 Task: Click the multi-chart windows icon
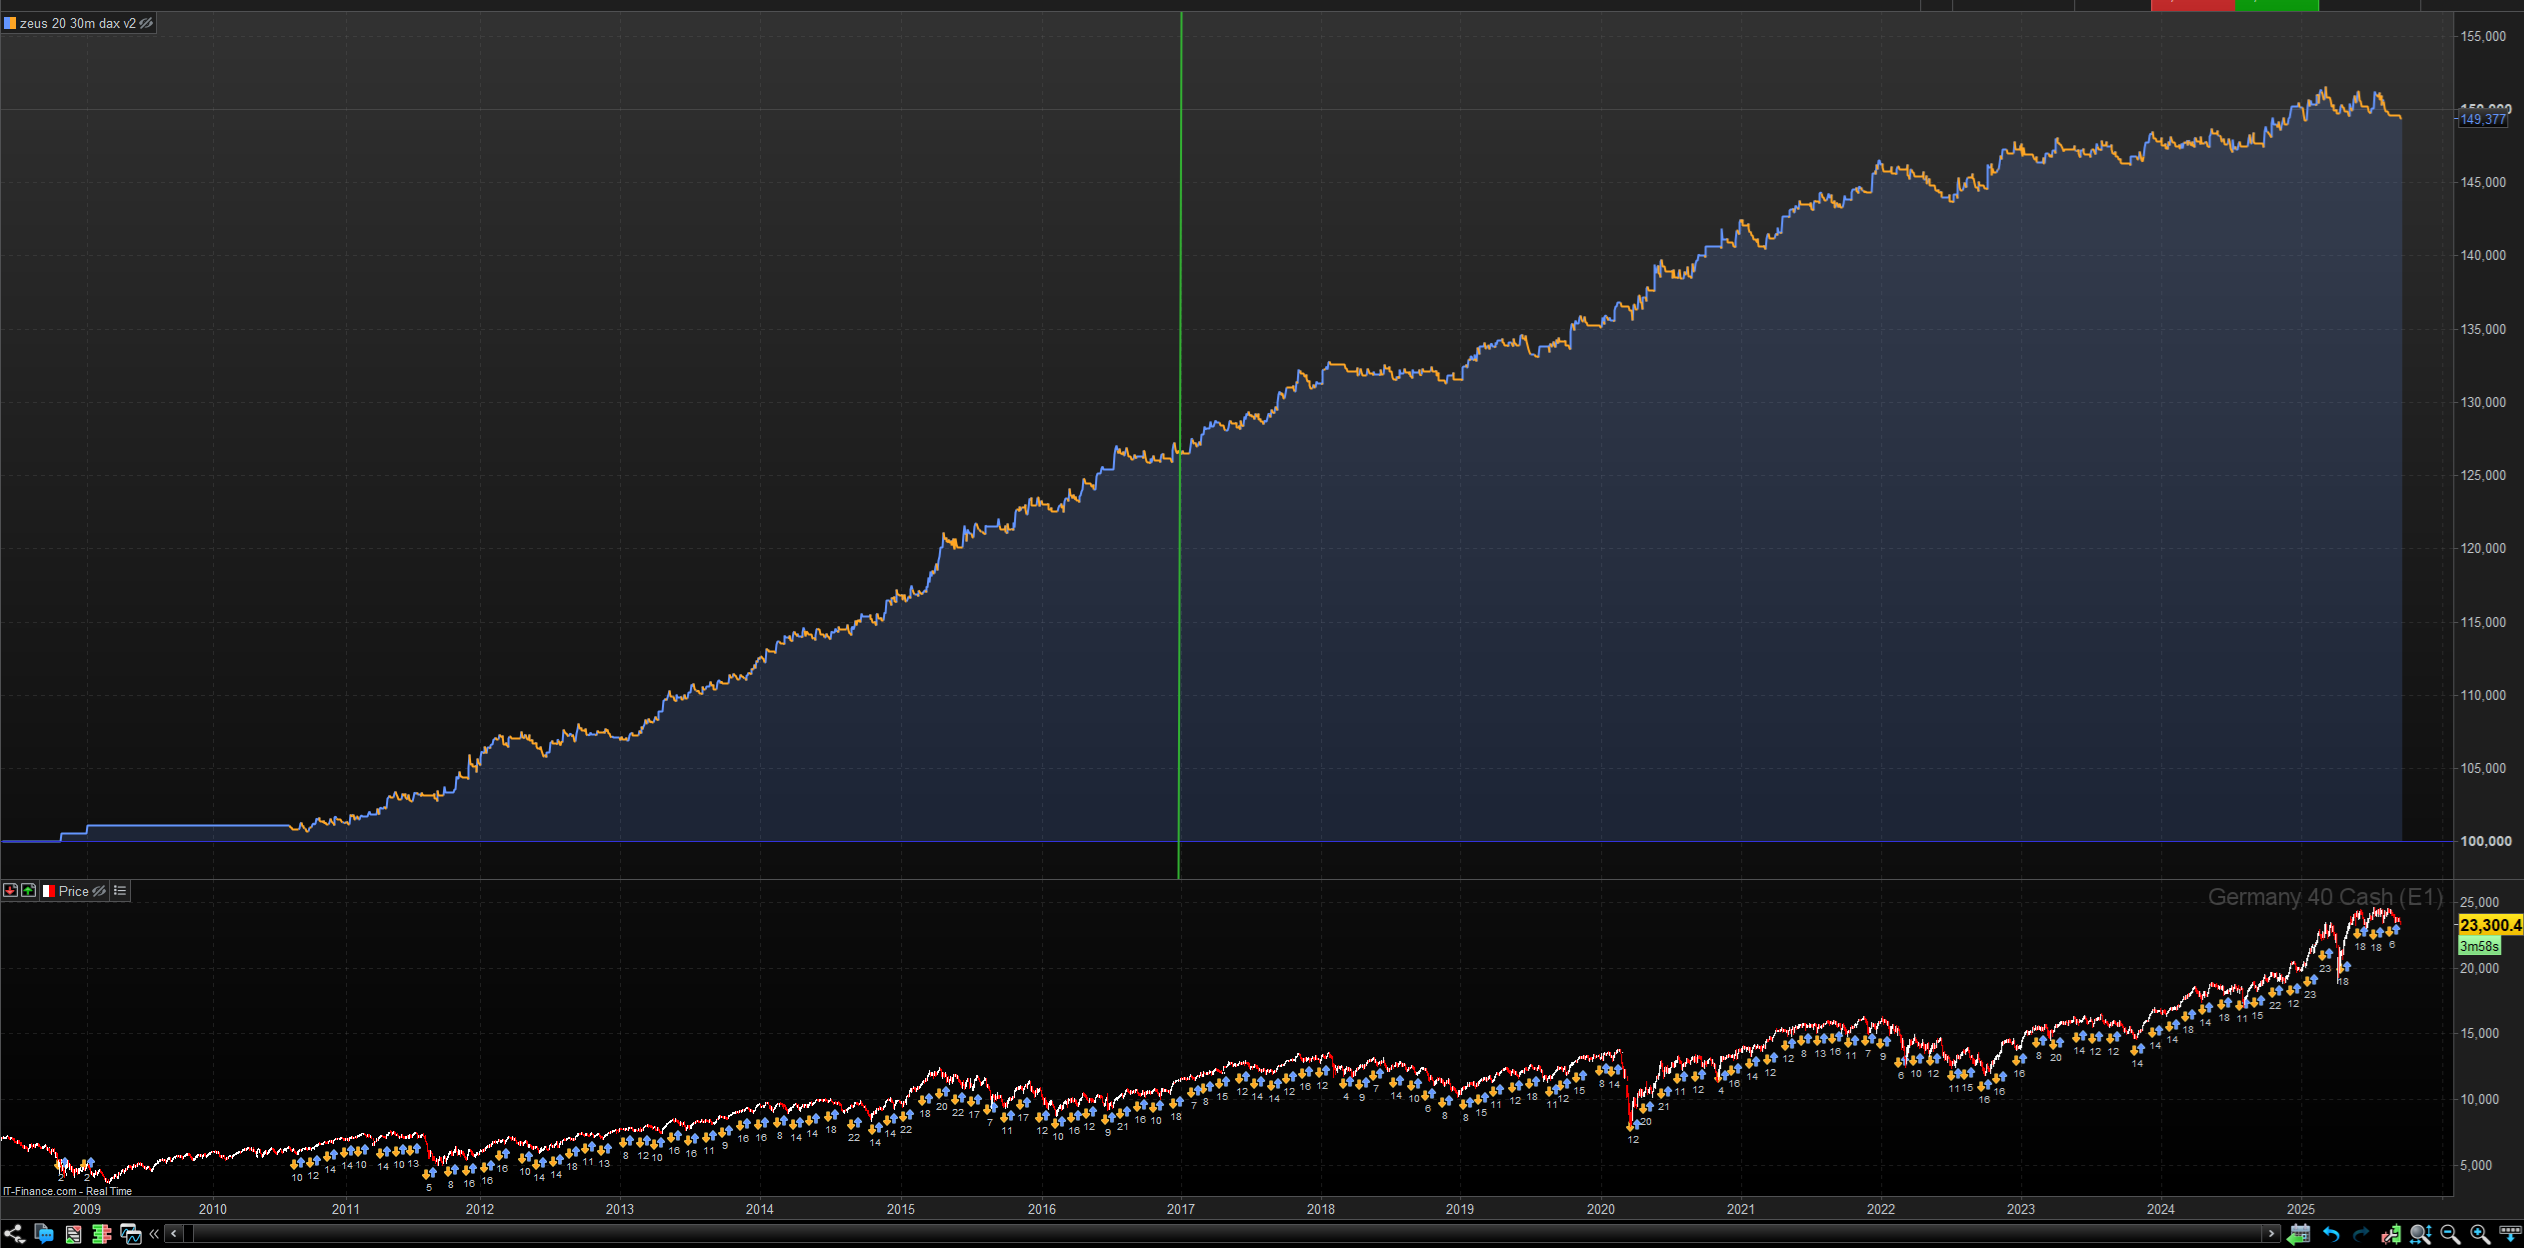(130, 1234)
